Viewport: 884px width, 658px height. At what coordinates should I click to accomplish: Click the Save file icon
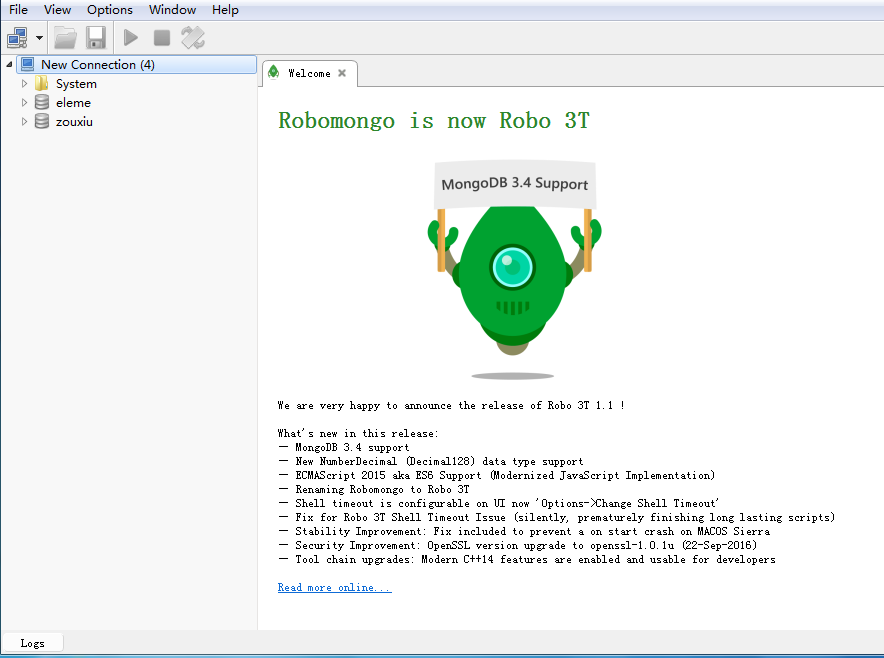(94, 37)
